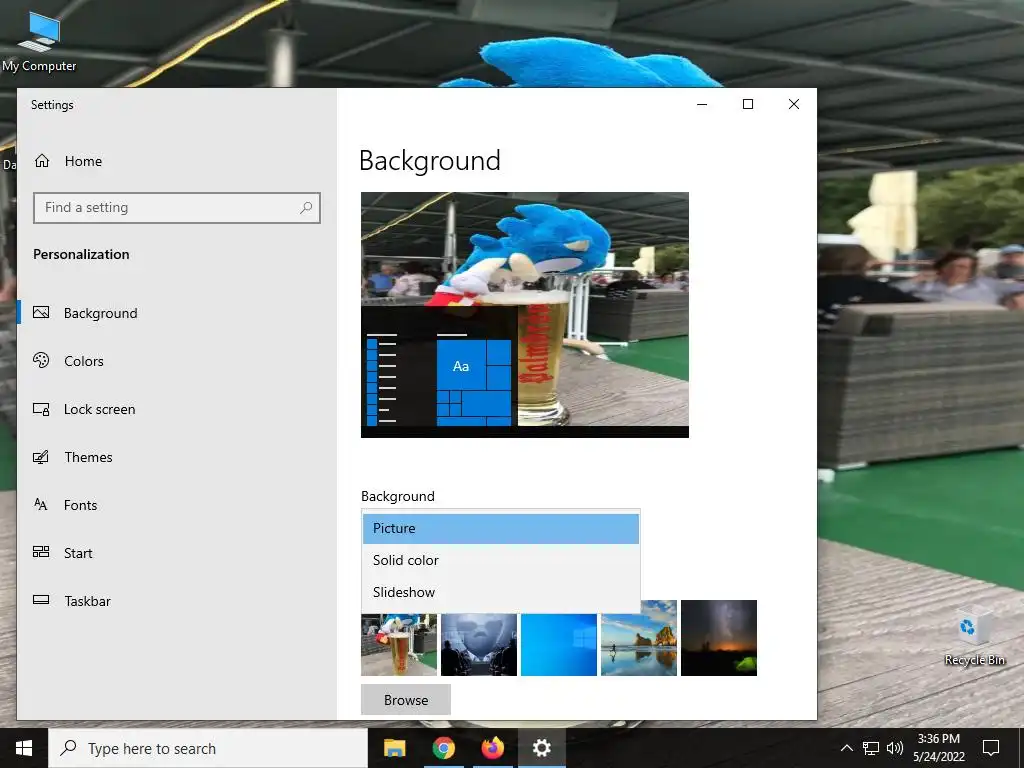Launch Firefox from the taskbar
Image resolution: width=1024 pixels, height=768 pixels.
(492, 748)
